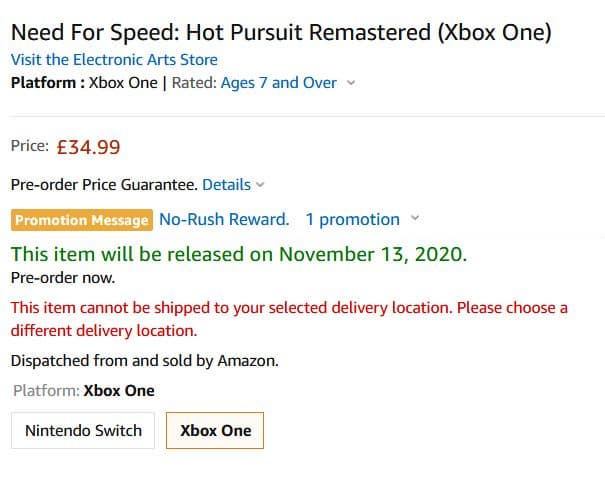Click the Pre-order Price Guarantee text
The height and width of the screenshot is (486, 605).
pos(103,184)
